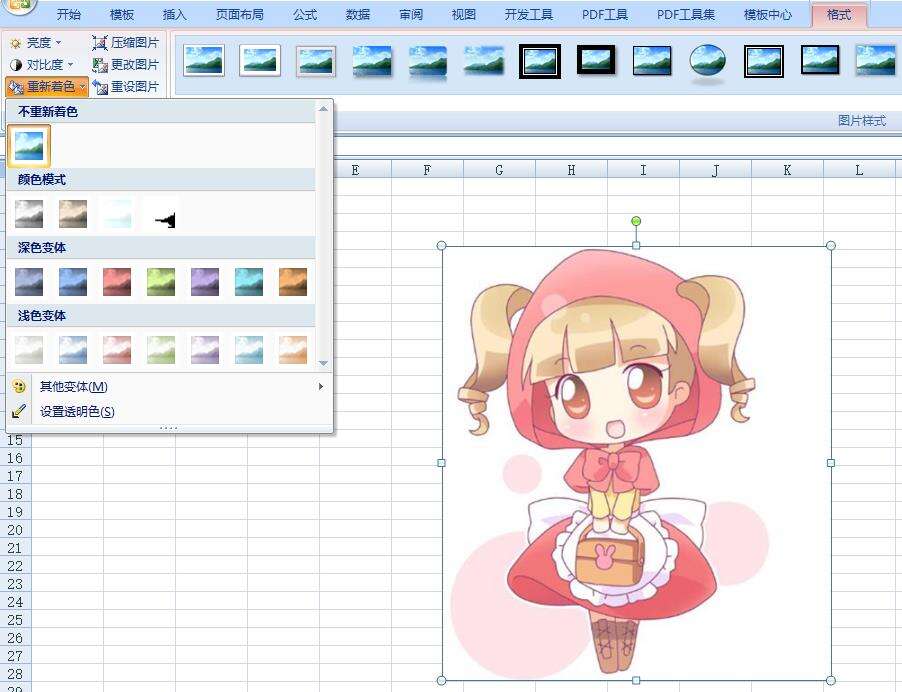Apply Black and White color mode
The width and height of the screenshot is (902, 692).
162,214
